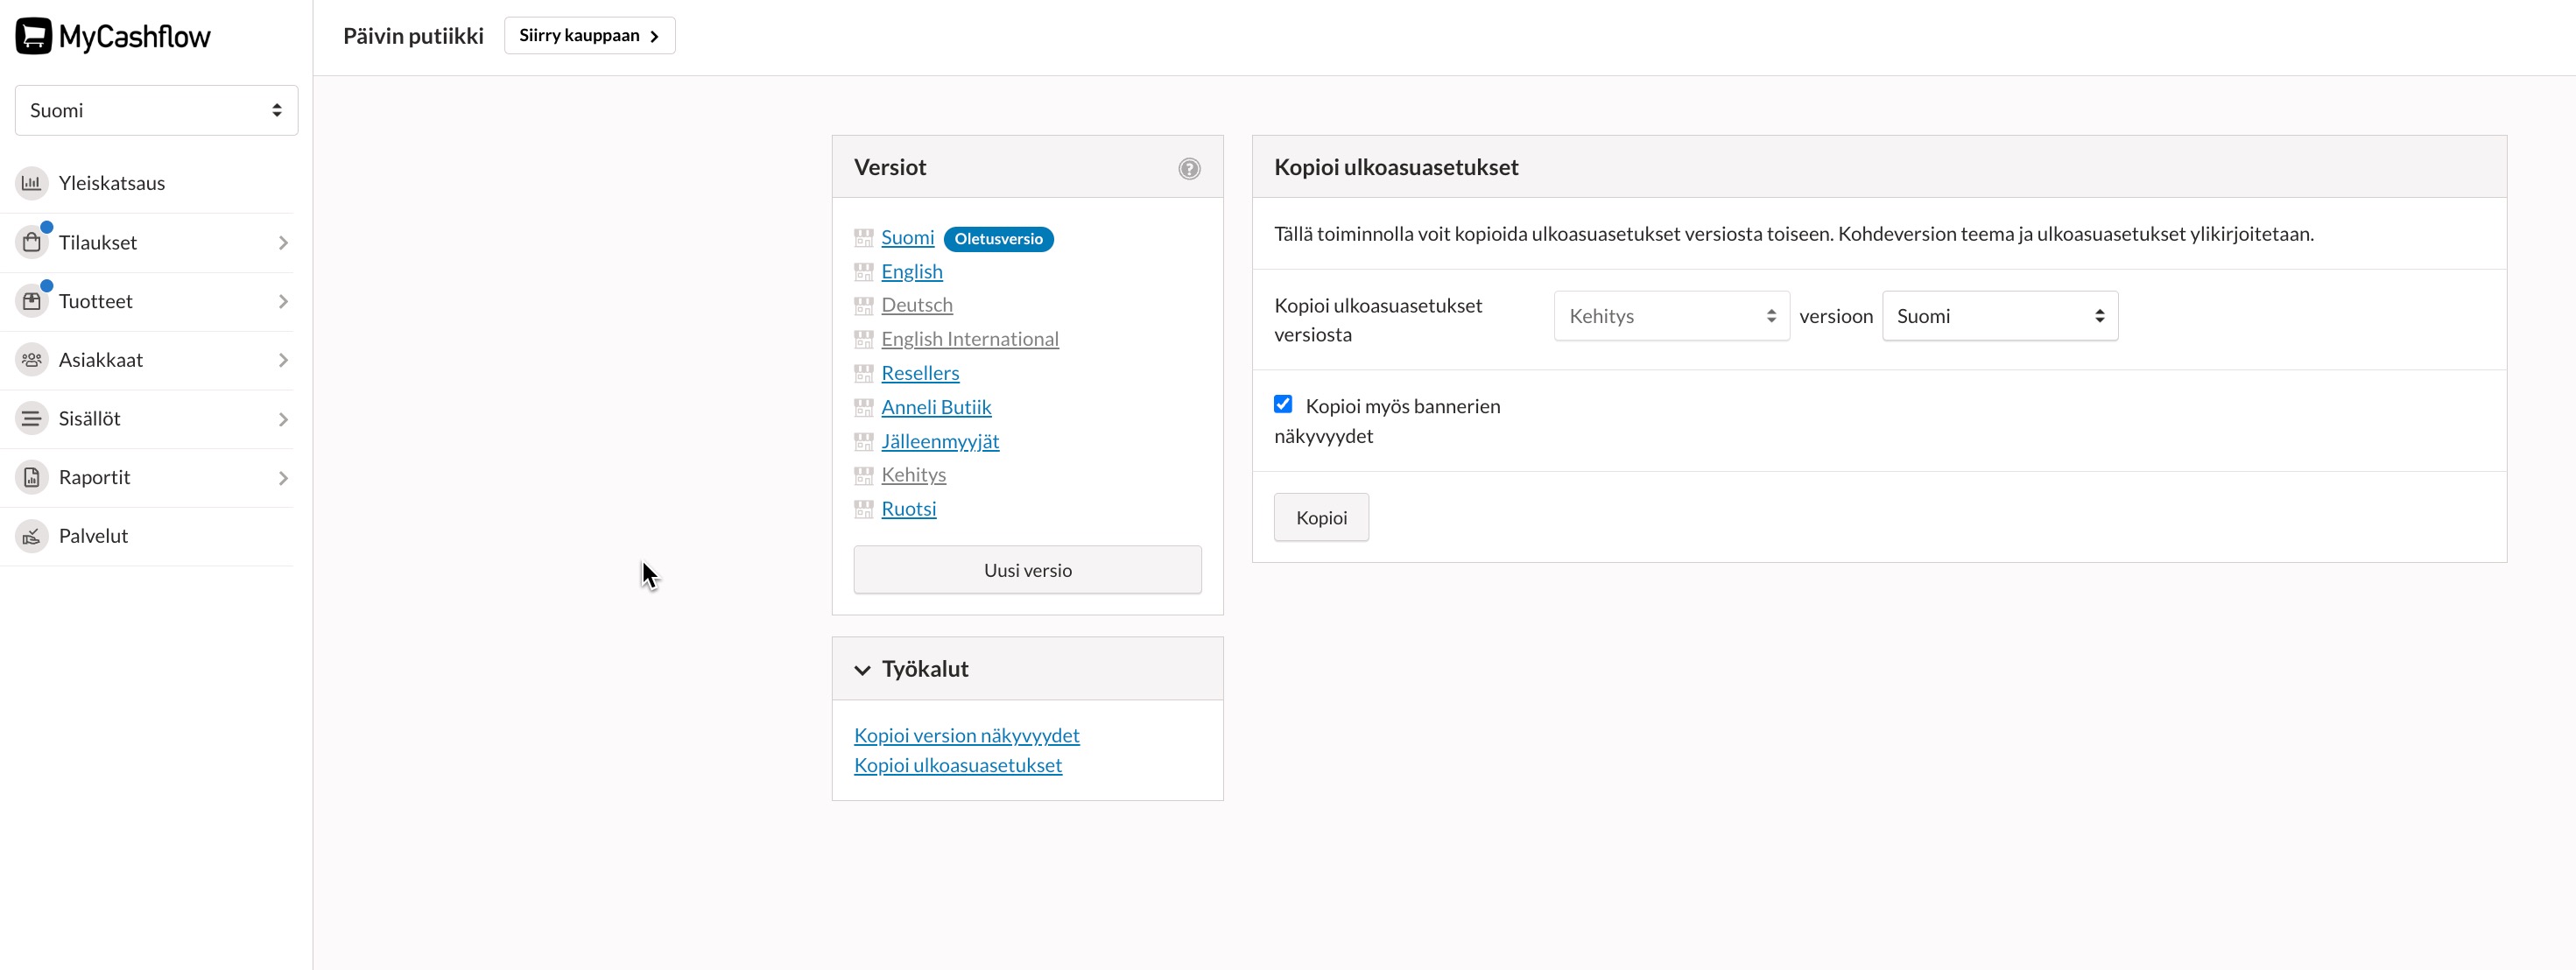Open the source version Kehitys dropdown
The width and height of the screenshot is (2576, 970).
pos(1670,316)
